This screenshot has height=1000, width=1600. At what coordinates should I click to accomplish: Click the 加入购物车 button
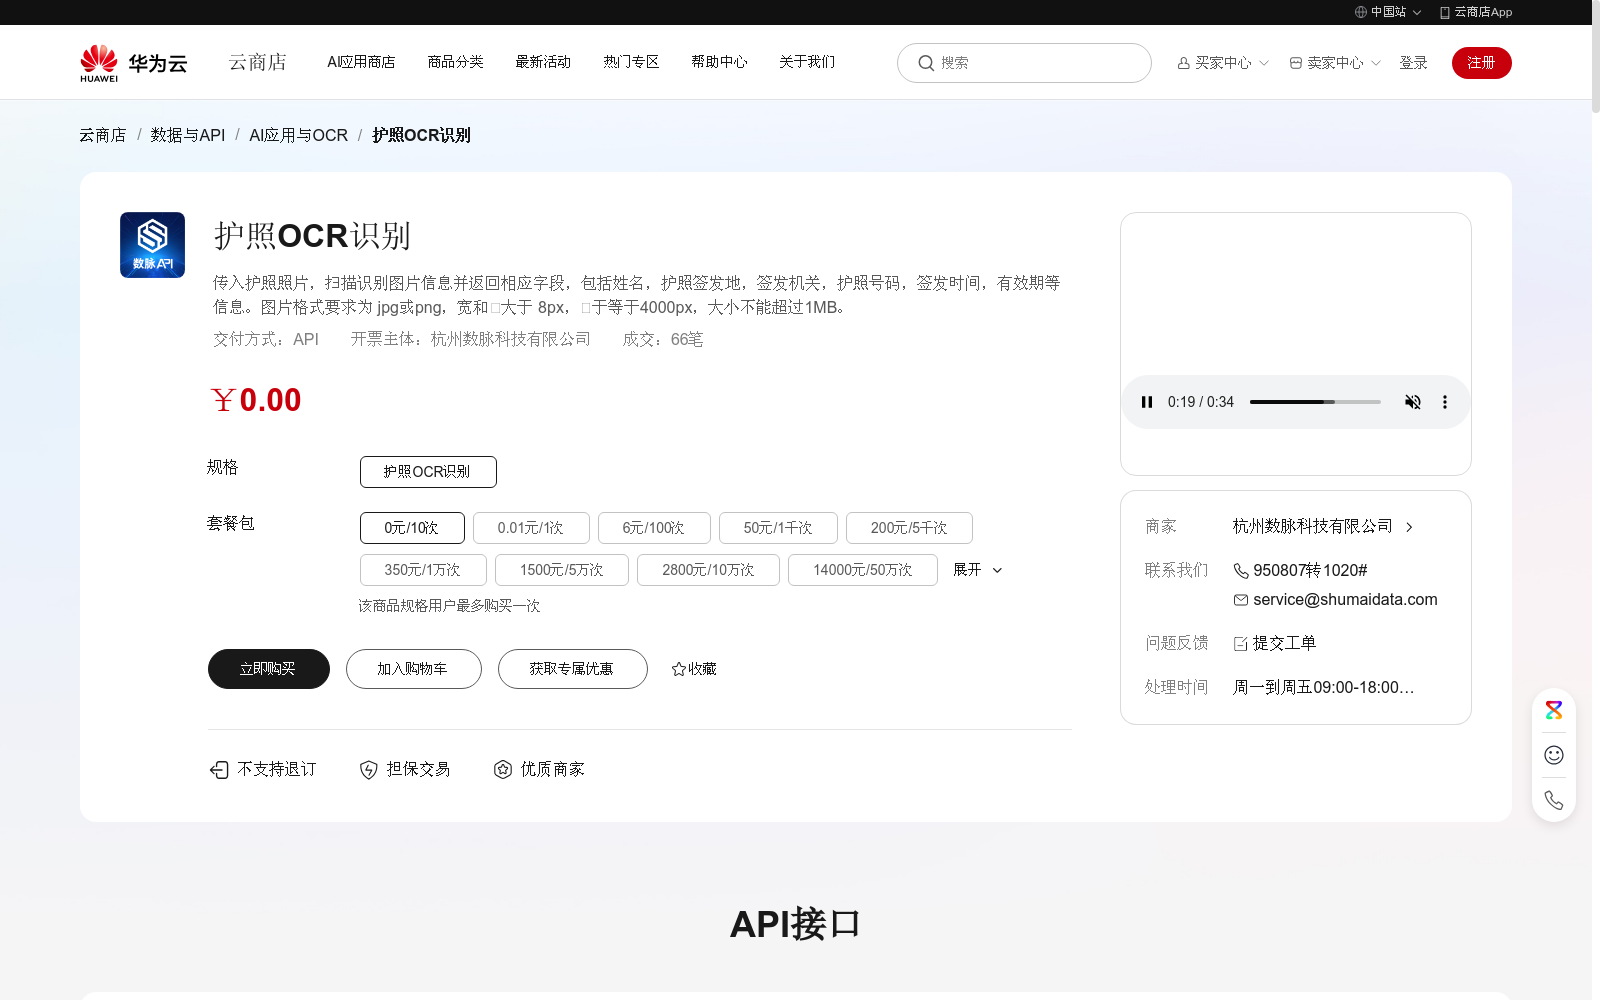click(x=413, y=669)
